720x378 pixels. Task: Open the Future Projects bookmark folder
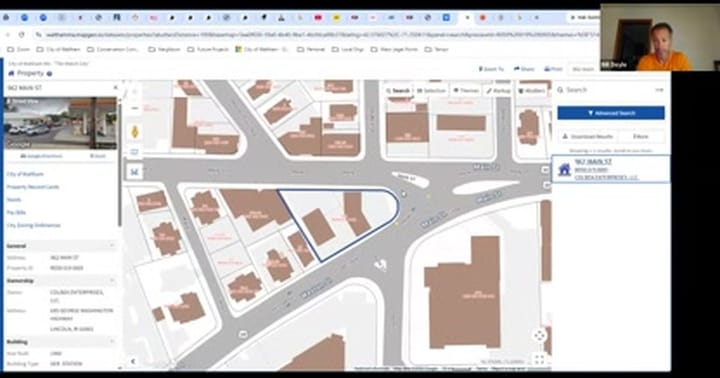[208, 49]
